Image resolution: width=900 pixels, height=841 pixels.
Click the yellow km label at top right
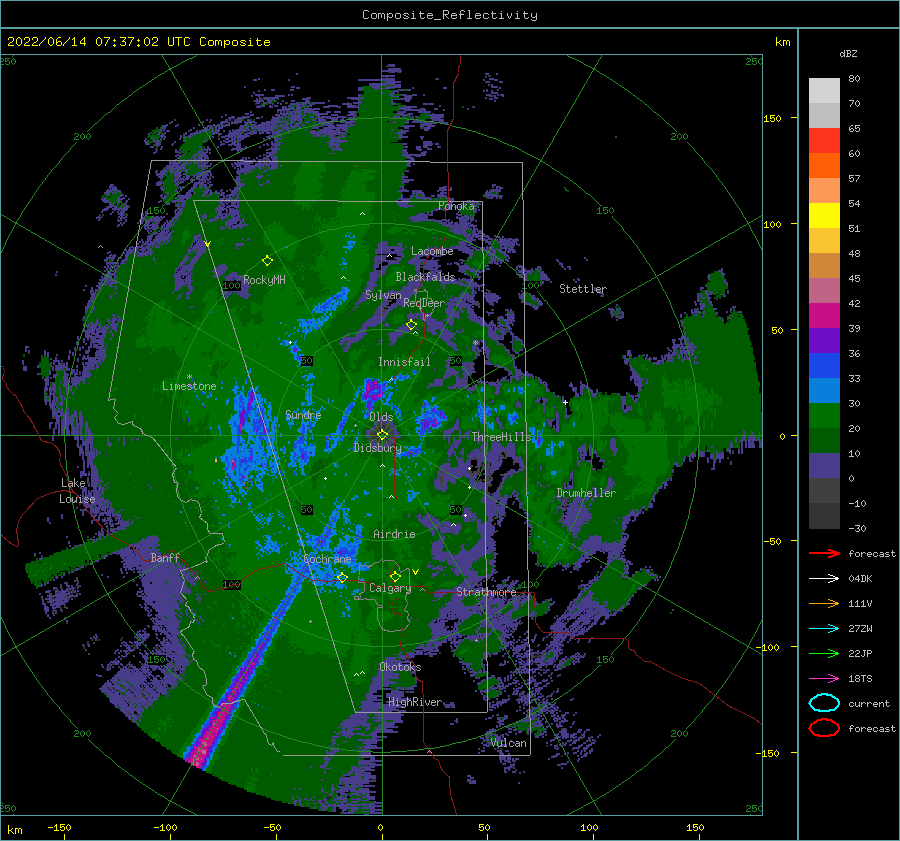(783, 42)
